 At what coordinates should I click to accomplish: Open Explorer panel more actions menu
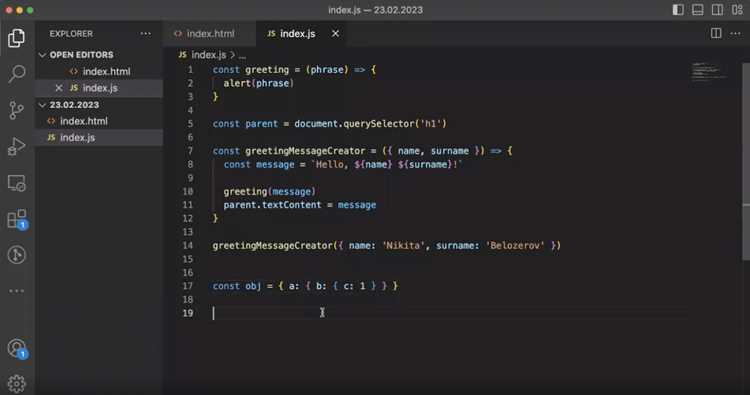pos(145,33)
